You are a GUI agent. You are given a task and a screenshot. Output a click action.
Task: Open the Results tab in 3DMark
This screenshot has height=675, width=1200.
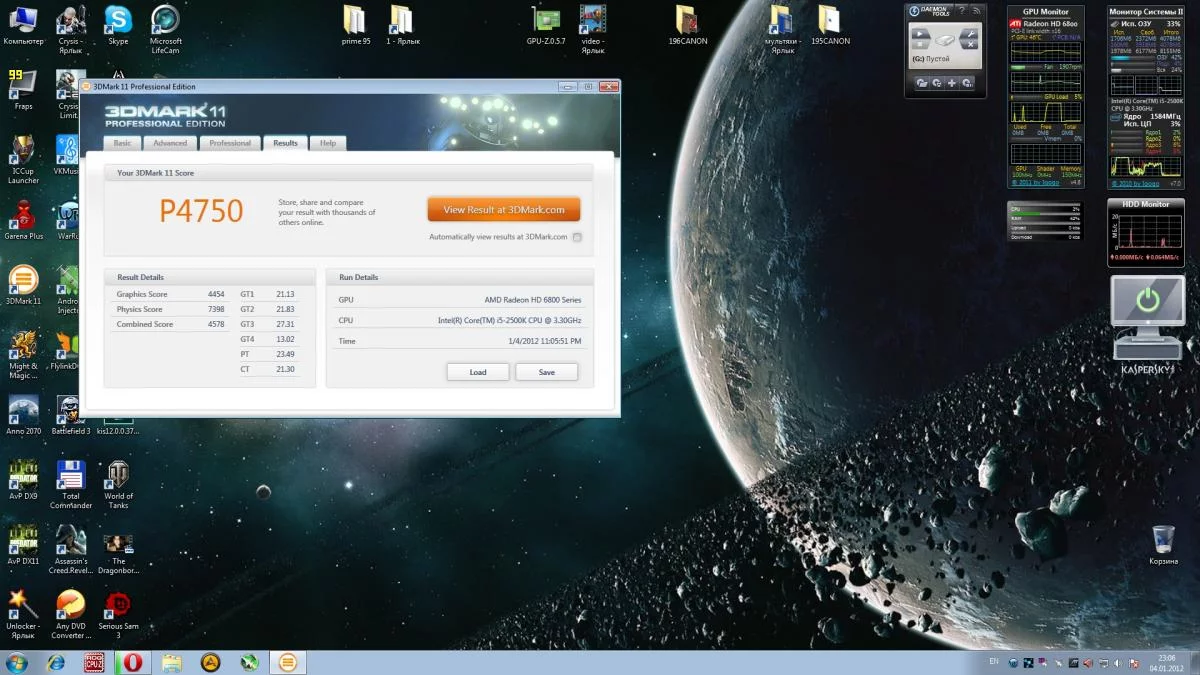[x=285, y=143]
